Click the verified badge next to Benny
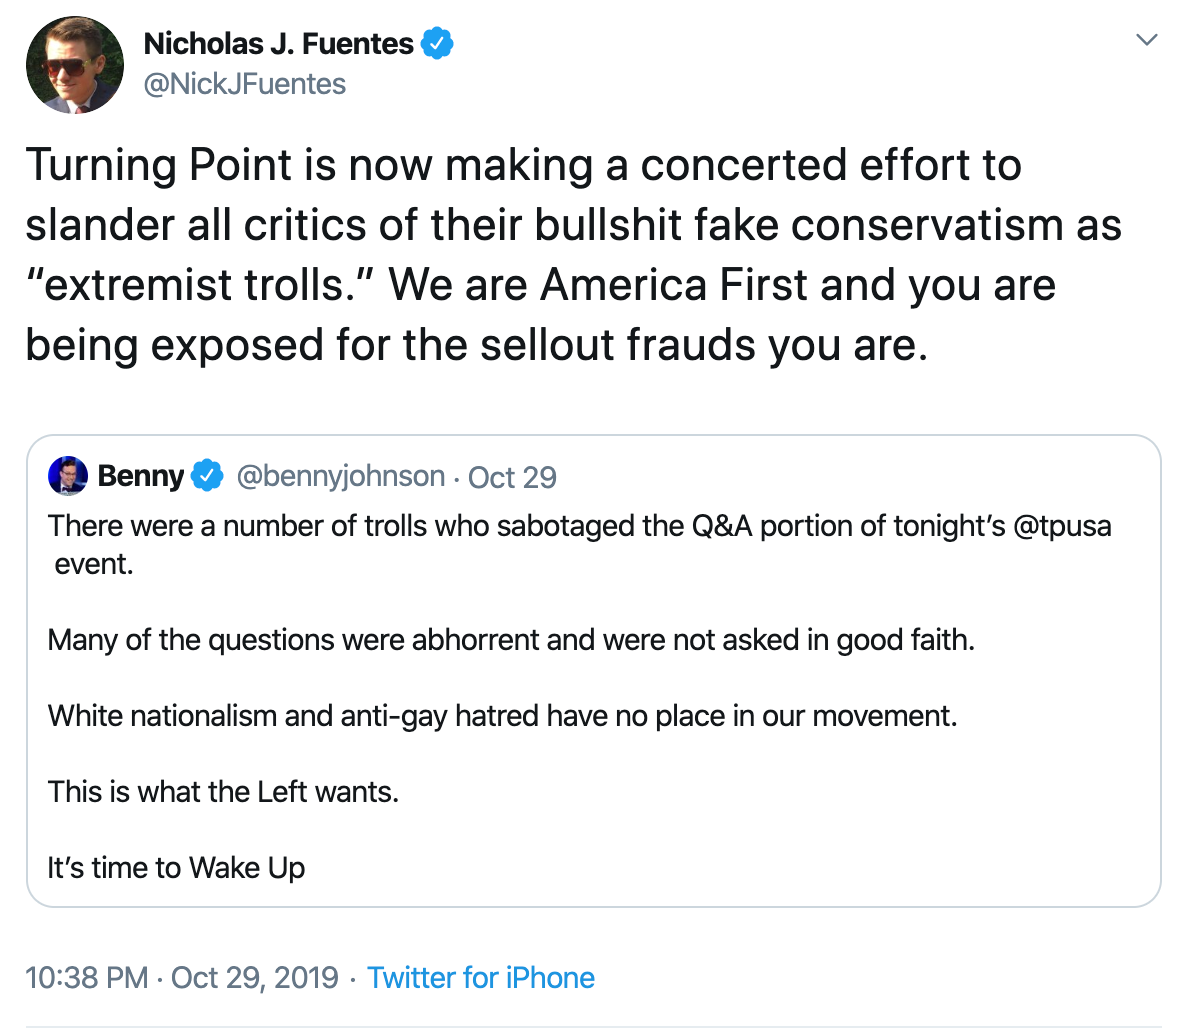Screen dimensions: 1186x1028 click(207, 476)
